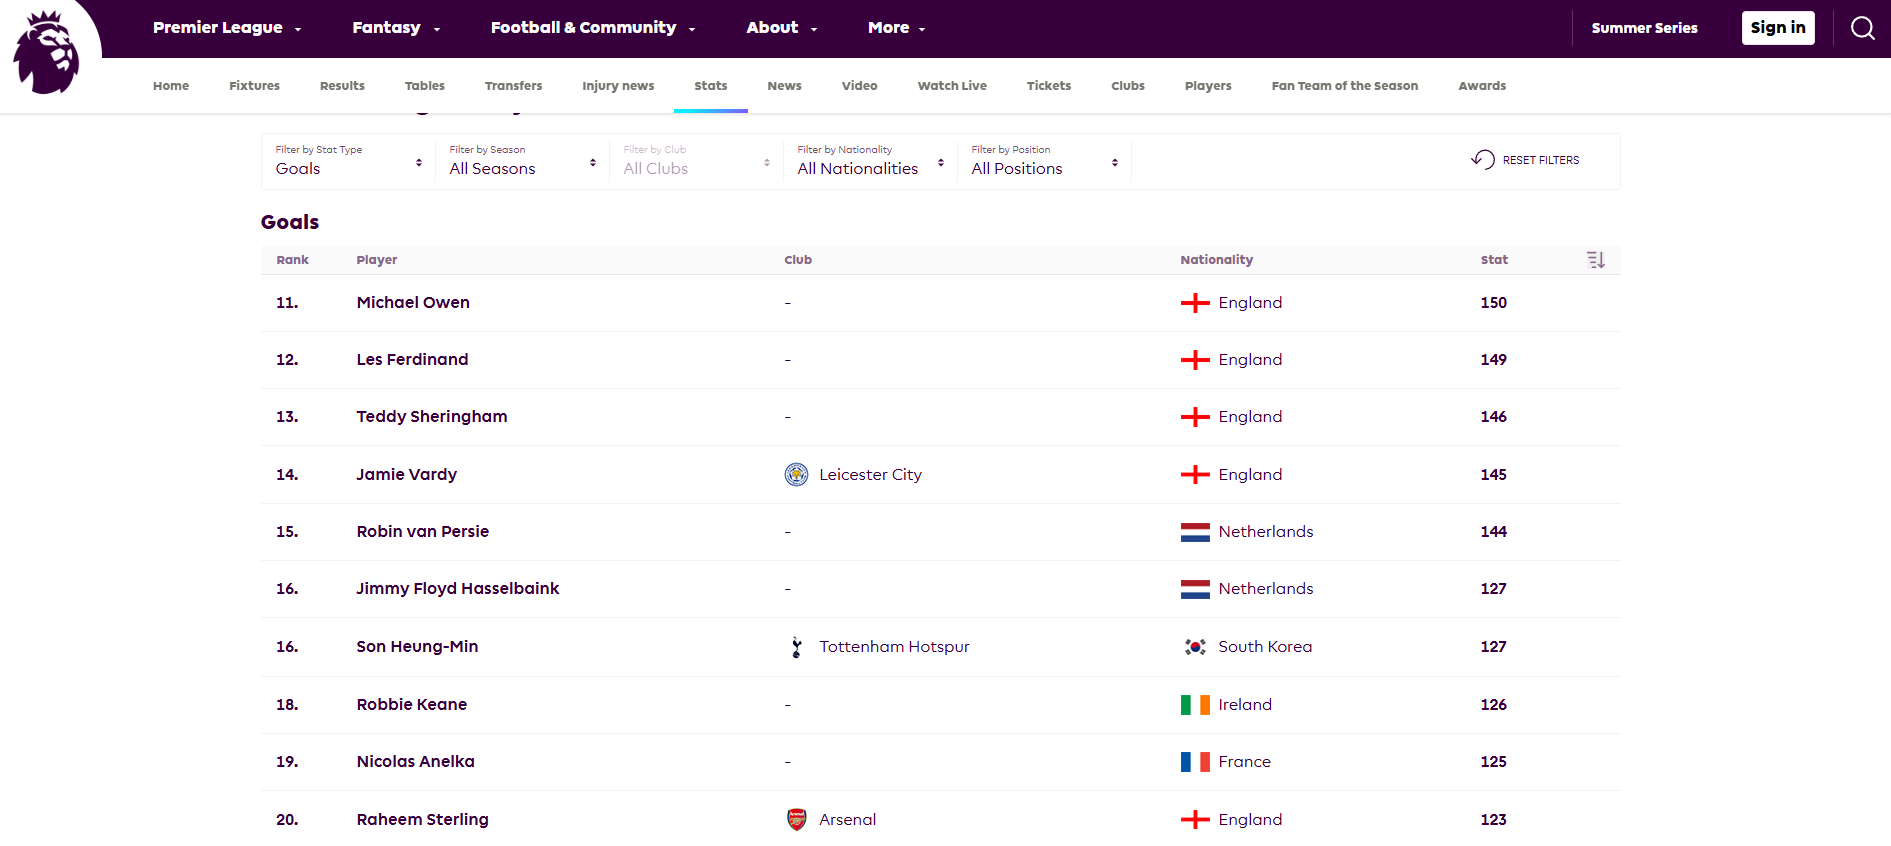Click the Arsenal club badge
The height and width of the screenshot is (846, 1891).
[796, 820]
